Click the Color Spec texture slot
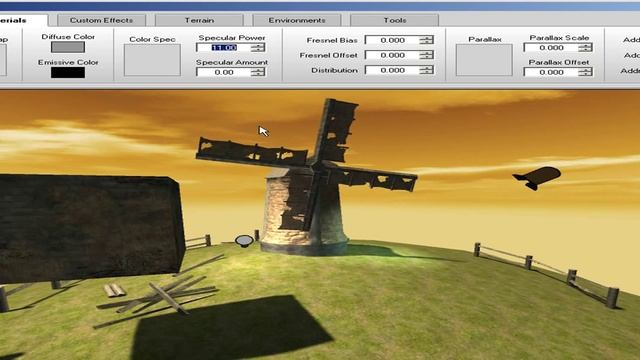This screenshot has height=360, width=640. click(152, 60)
